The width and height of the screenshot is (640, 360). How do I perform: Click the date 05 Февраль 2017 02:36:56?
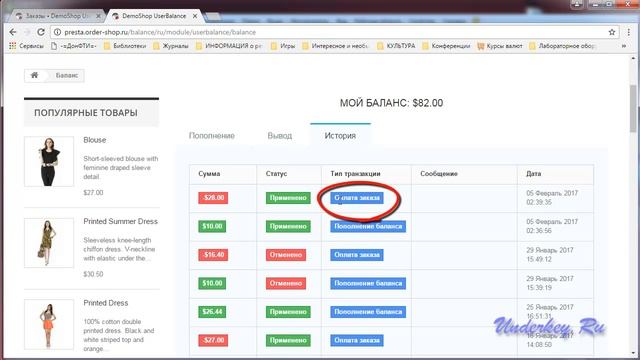click(552, 226)
